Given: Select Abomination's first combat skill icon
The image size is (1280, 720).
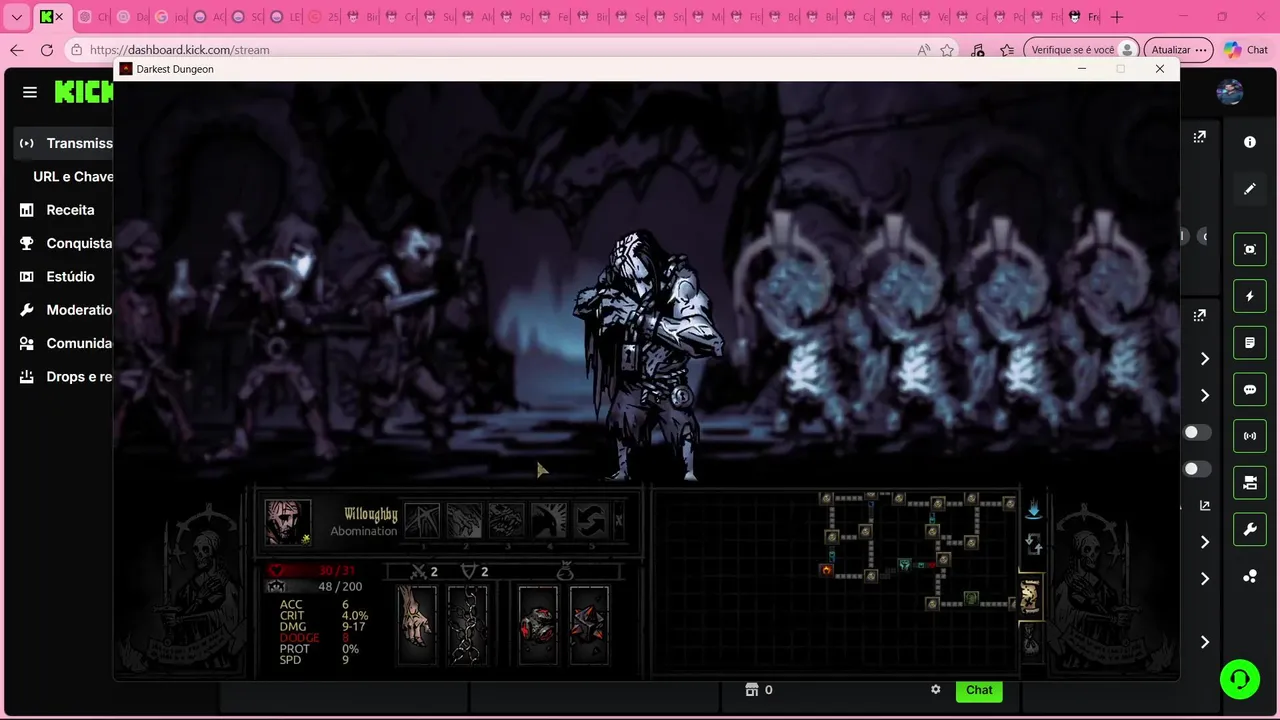Looking at the screenshot, I should [x=422, y=520].
